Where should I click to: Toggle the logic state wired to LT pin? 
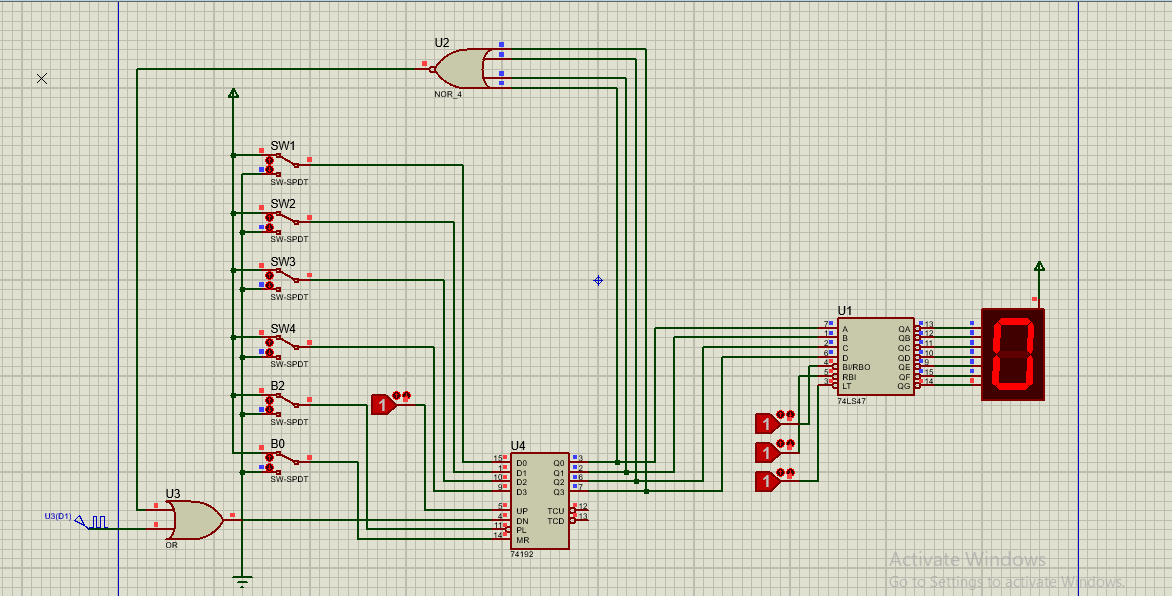[x=768, y=482]
